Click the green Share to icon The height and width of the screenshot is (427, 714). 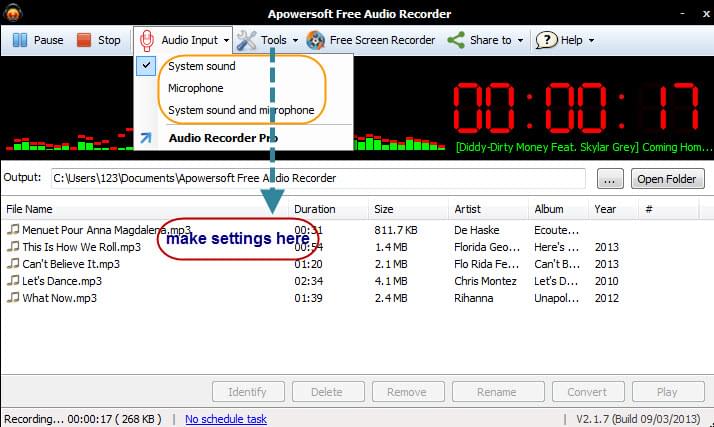pyautogui.click(x=456, y=40)
